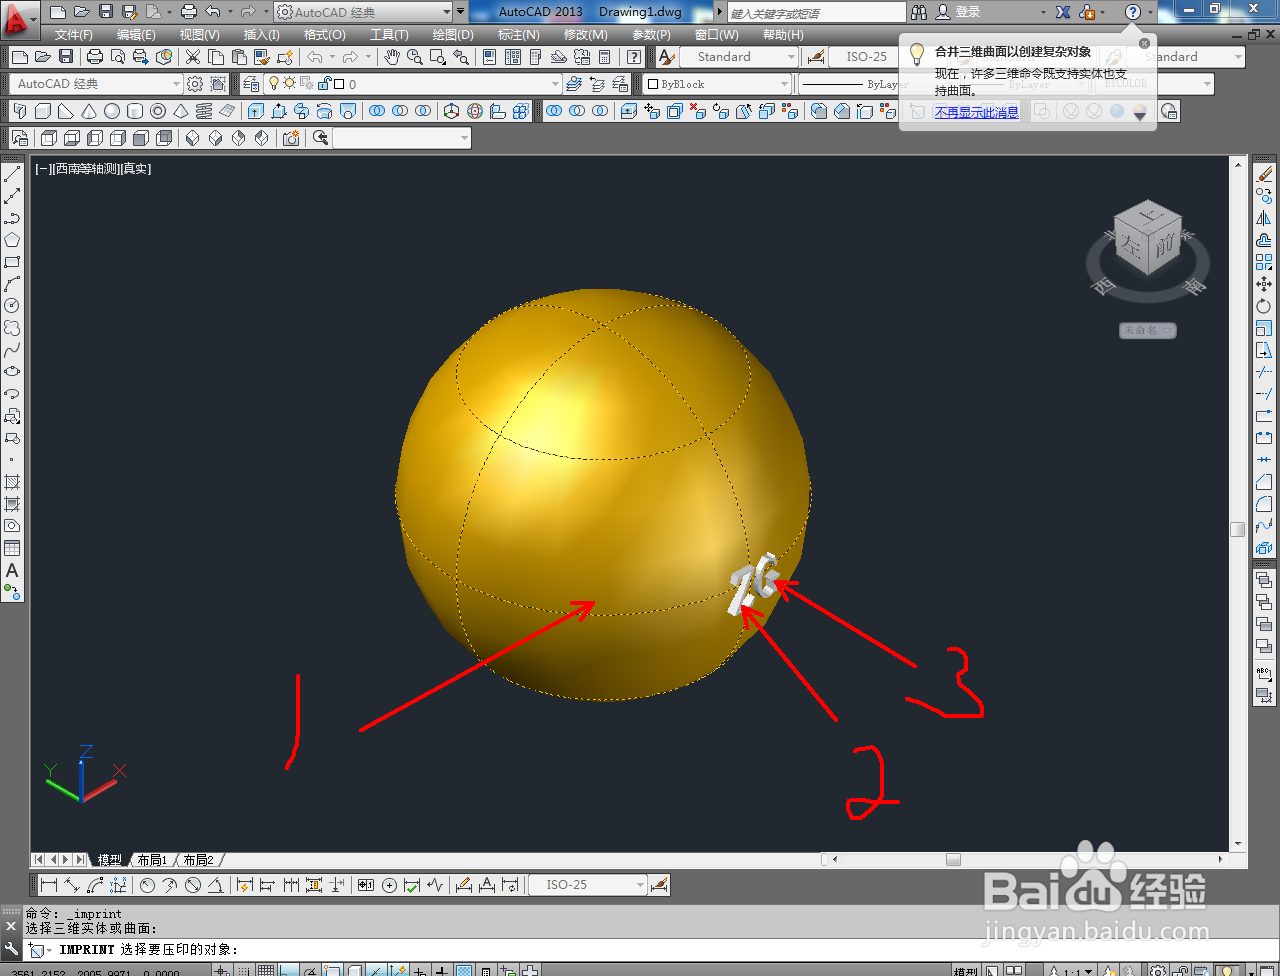This screenshot has height=976, width=1280.
Task: Click the Polygon draw tool
Action: [12, 240]
